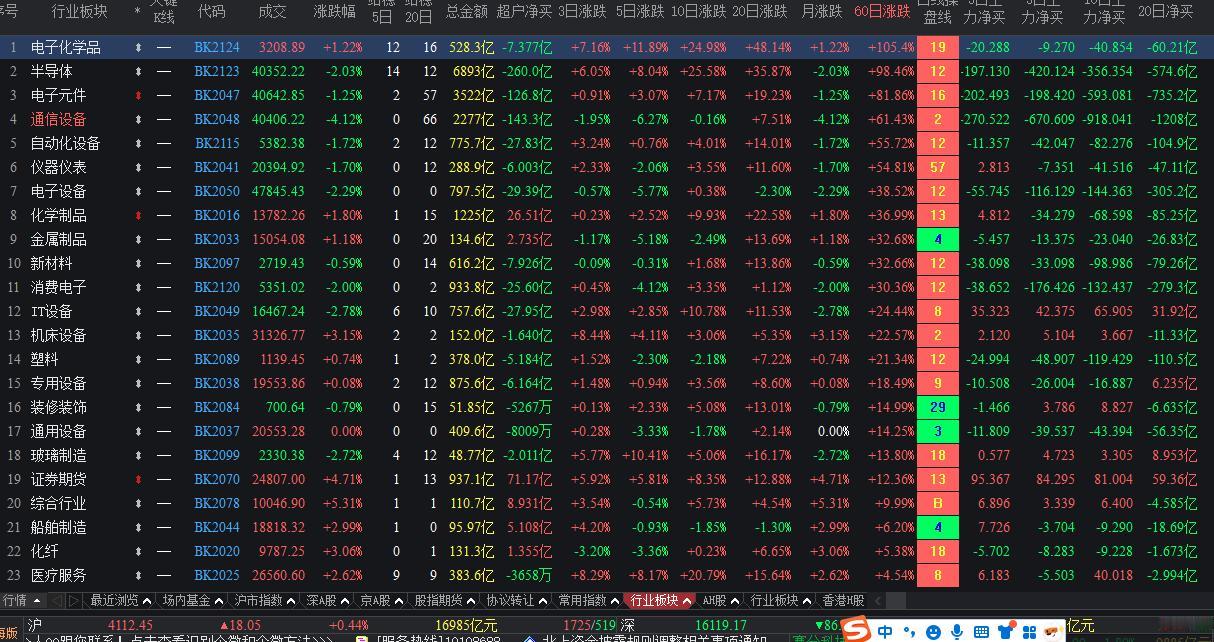Click the K-line dash in the 金属制品 row

[164, 239]
